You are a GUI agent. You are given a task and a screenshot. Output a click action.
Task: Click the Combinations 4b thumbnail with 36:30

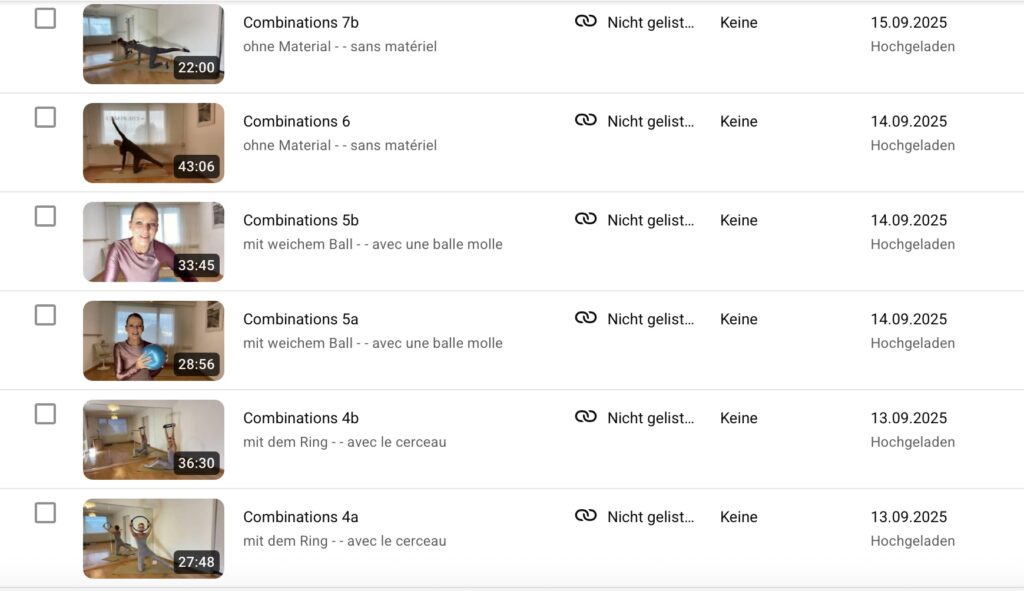click(x=153, y=440)
